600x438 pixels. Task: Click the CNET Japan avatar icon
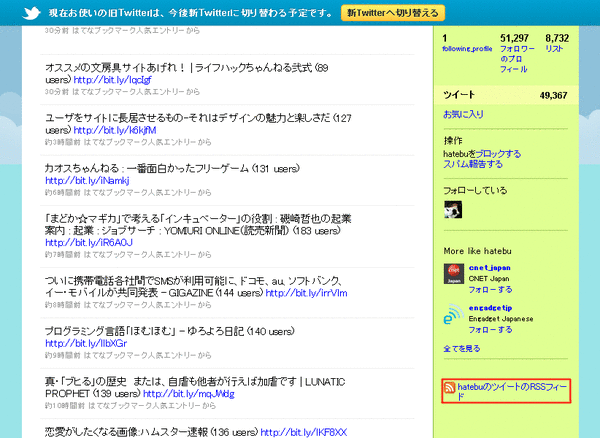click(x=454, y=274)
